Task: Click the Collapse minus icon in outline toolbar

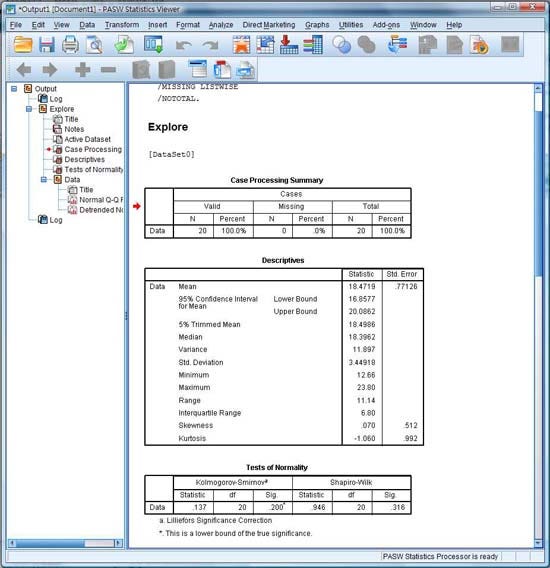Action: [108, 70]
